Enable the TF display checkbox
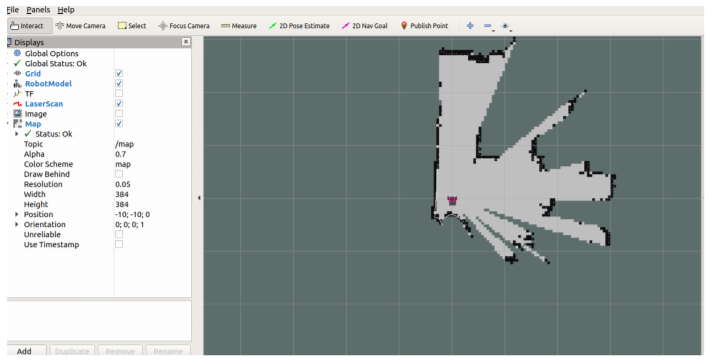 [119, 94]
